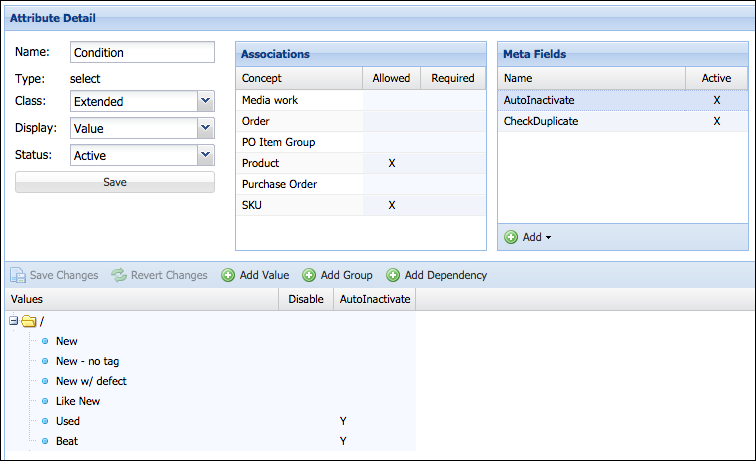
Task: Click the green plus icon for Add Value
Action: pyautogui.click(x=228, y=275)
